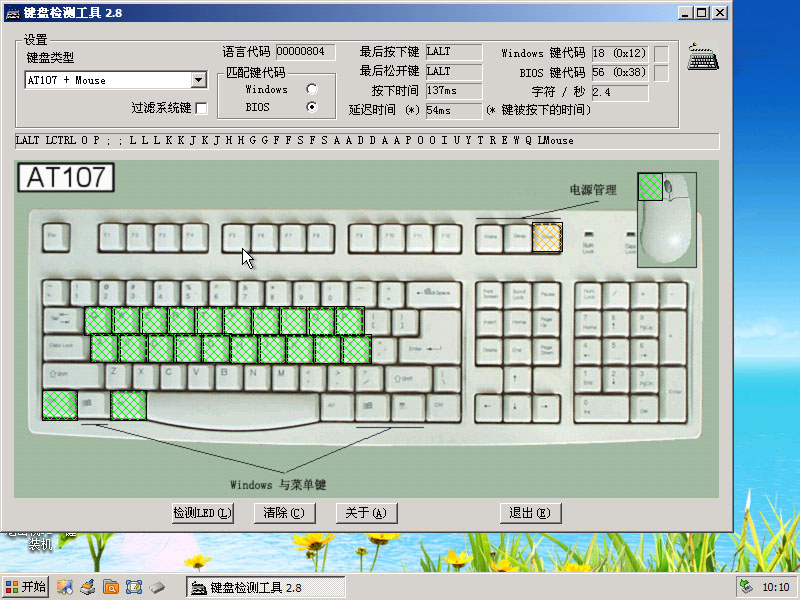Click the numpad 0 Ins key
The width and height of the screenshot is (800, 600).
(x=602, y=408)
